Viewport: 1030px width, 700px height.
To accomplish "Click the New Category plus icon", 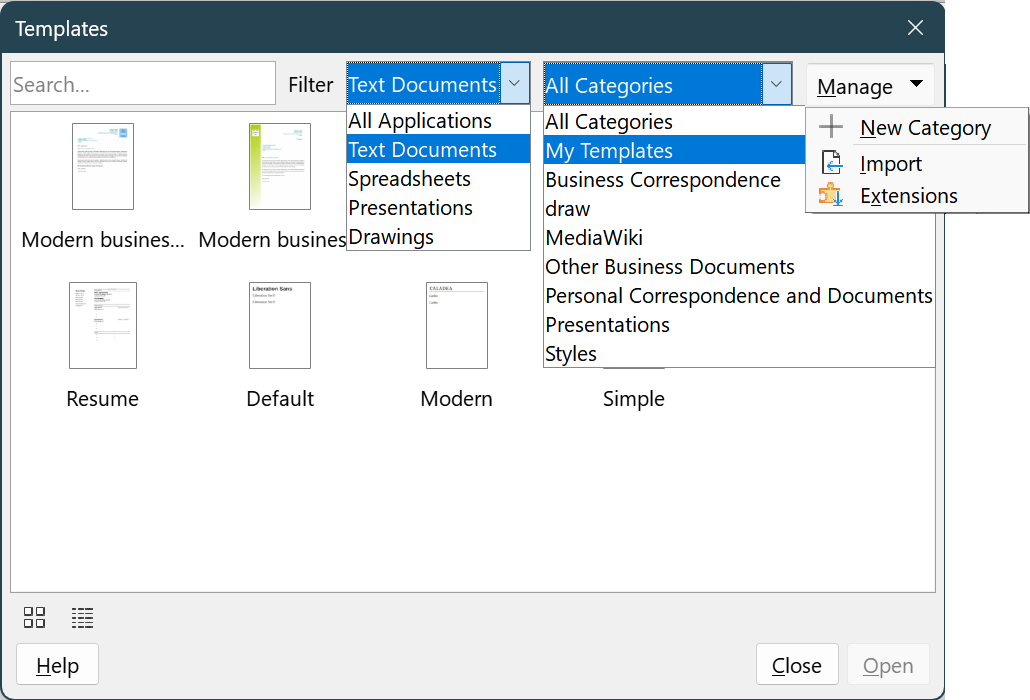I will coord(831,127).
